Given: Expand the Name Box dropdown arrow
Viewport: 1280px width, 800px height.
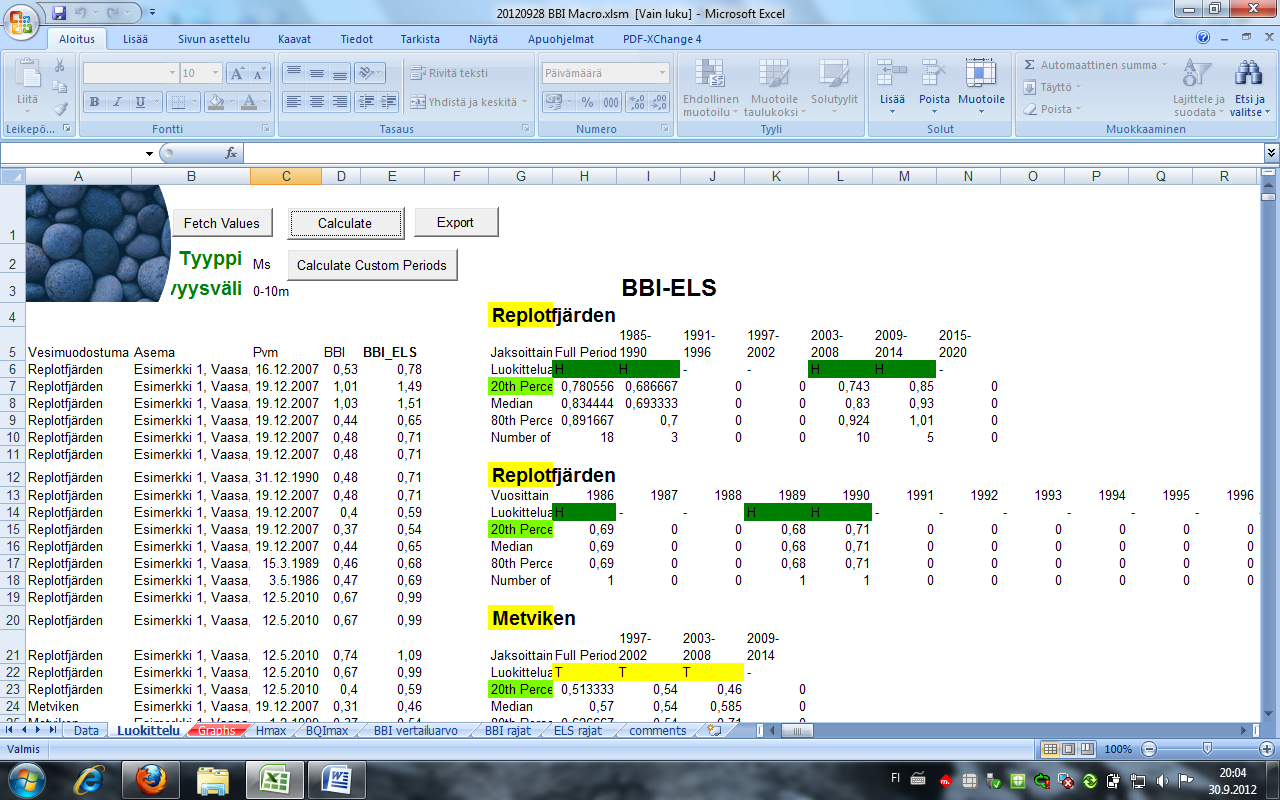Looking at the screenshot, I should click(x=150, y=153).
